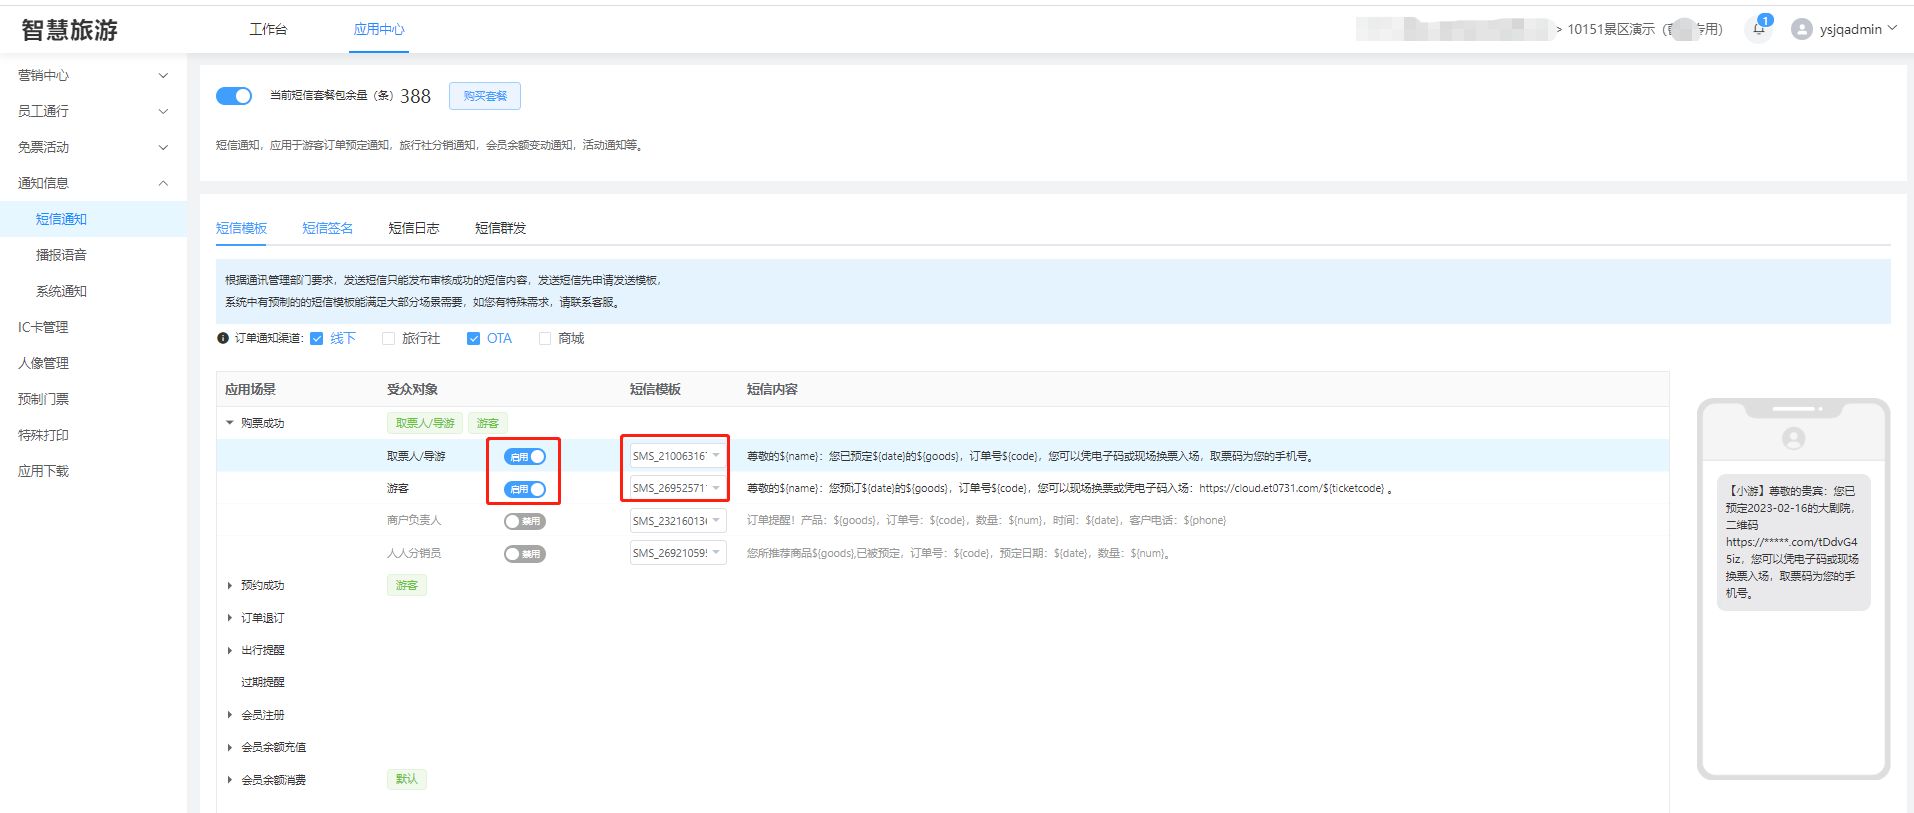Open the ysjqadmin account menu
Image resolution: width=1914 pixels, height=813 pixels.
pos(1856,29)
